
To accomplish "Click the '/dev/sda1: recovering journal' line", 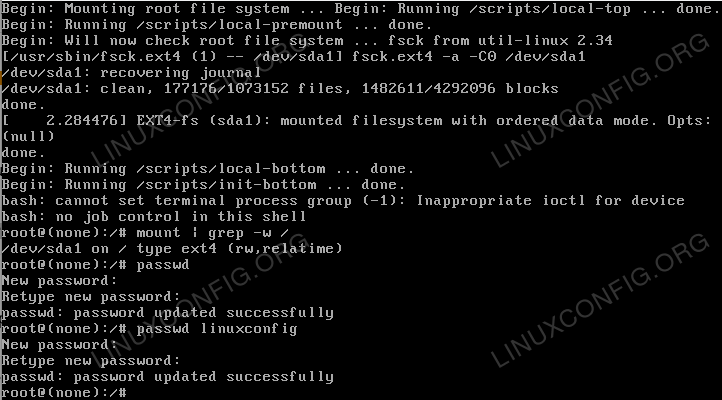I will (x=131, y=73).
